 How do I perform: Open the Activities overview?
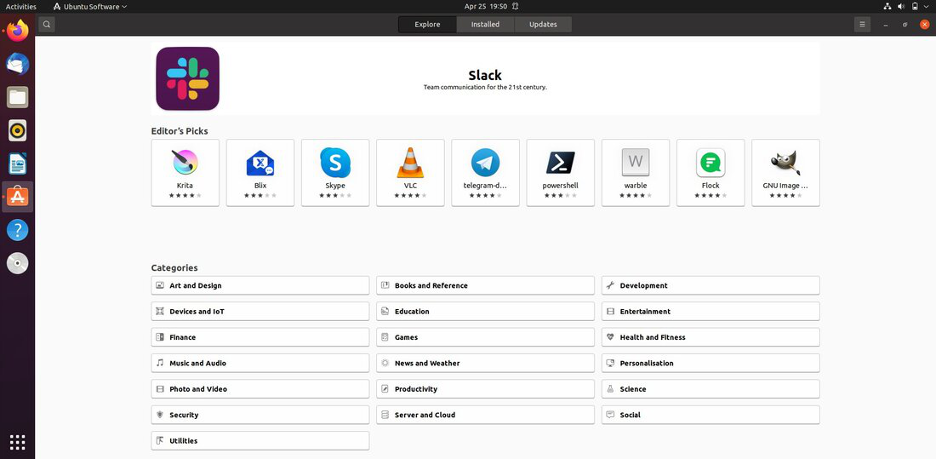(x=21, y=7)
